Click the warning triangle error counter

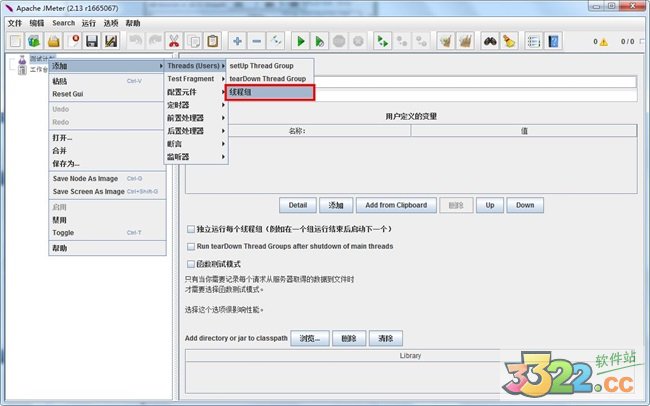pyautogui.click(x=603, y=41)
